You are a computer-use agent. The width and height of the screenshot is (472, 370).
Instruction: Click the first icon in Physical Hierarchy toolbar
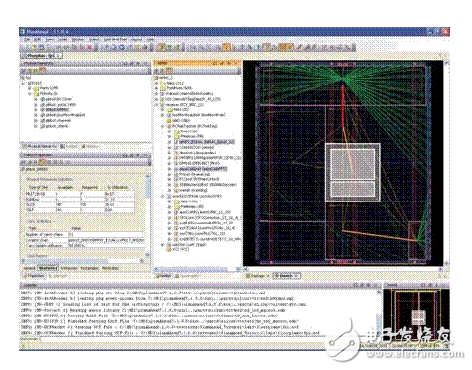tap(24, 71)
